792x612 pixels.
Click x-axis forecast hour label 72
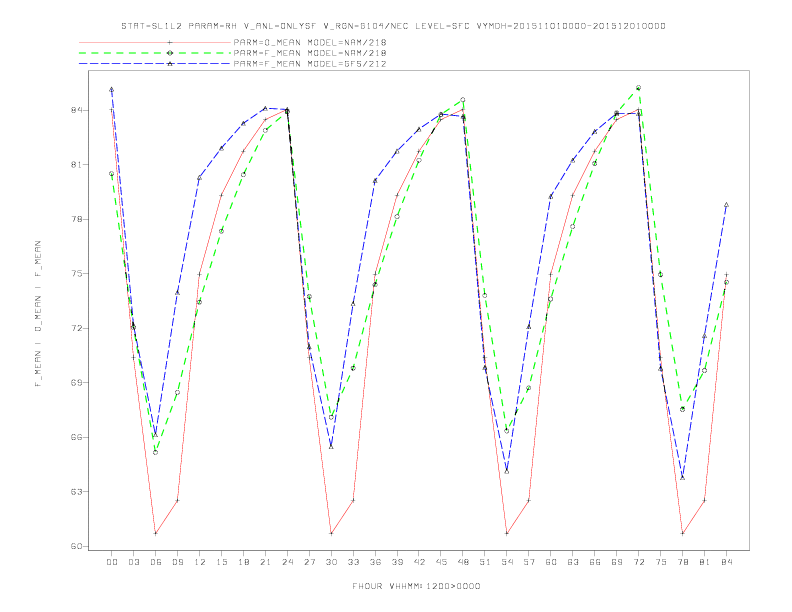click(639, 562)
